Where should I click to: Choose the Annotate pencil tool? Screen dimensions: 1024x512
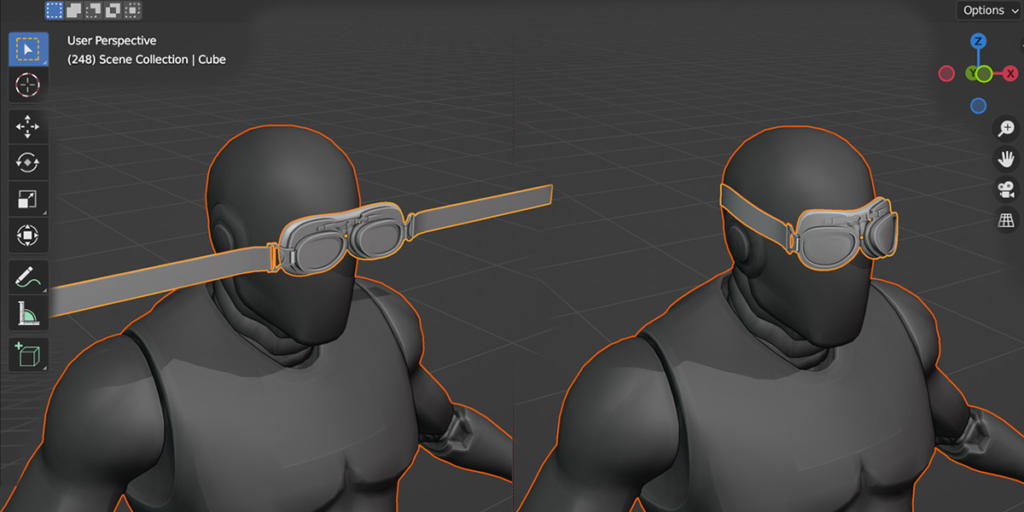28,278
